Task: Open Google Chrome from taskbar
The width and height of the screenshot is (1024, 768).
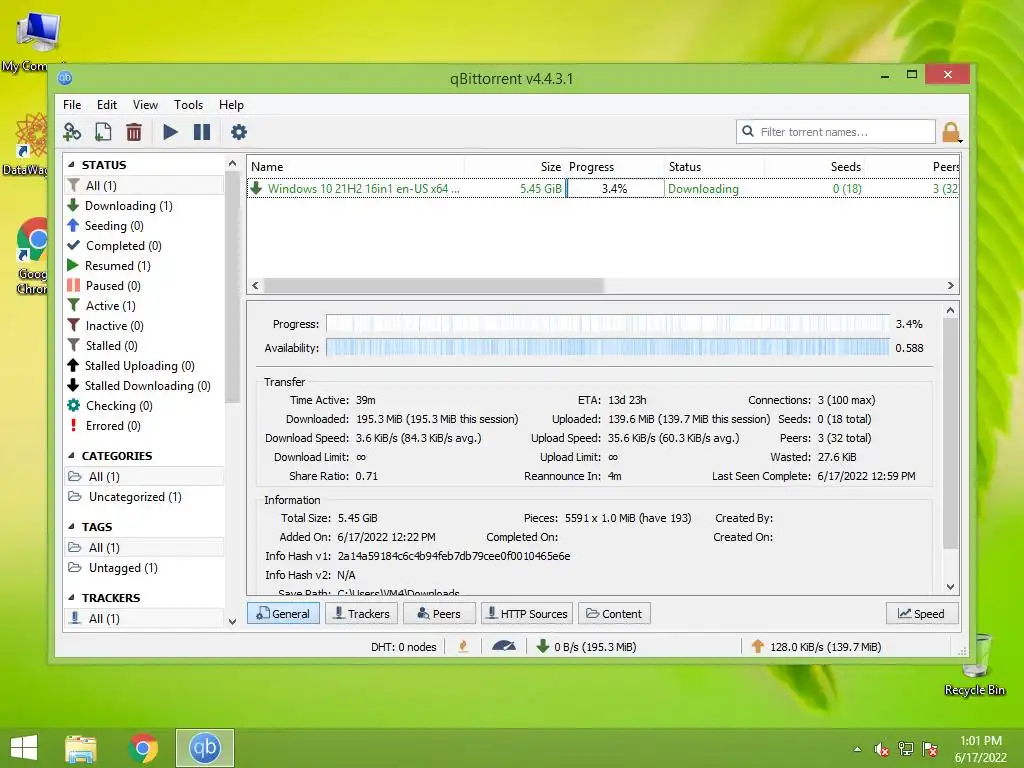Action: click(143, 748)
